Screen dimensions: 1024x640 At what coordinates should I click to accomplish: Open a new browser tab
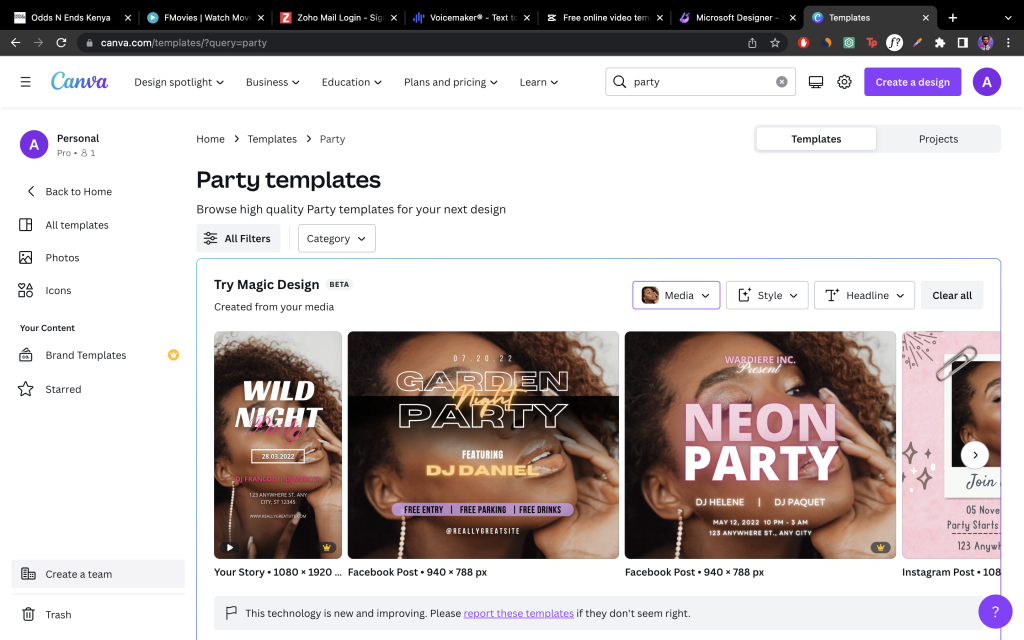(953, 18)
